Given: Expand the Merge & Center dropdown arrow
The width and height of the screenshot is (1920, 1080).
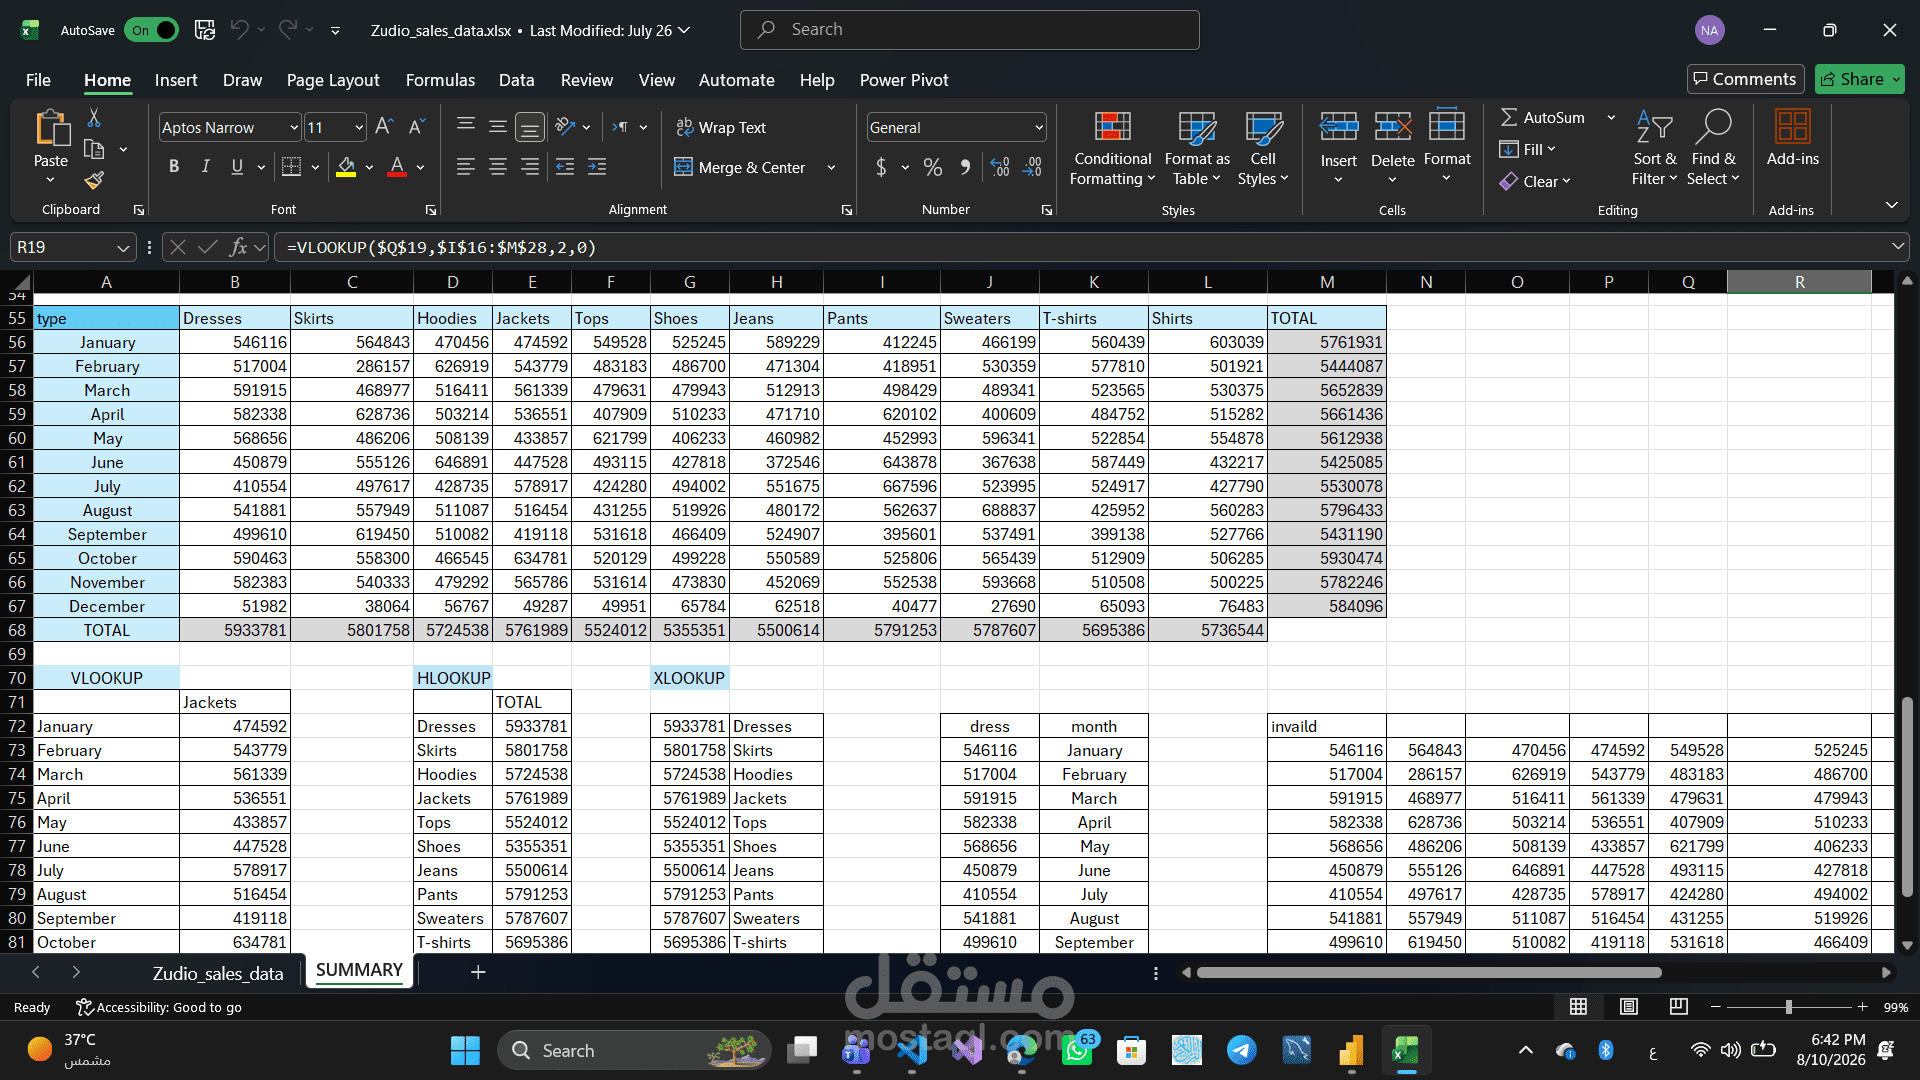Looking at the screenshot, I should (x=831, y=167).
